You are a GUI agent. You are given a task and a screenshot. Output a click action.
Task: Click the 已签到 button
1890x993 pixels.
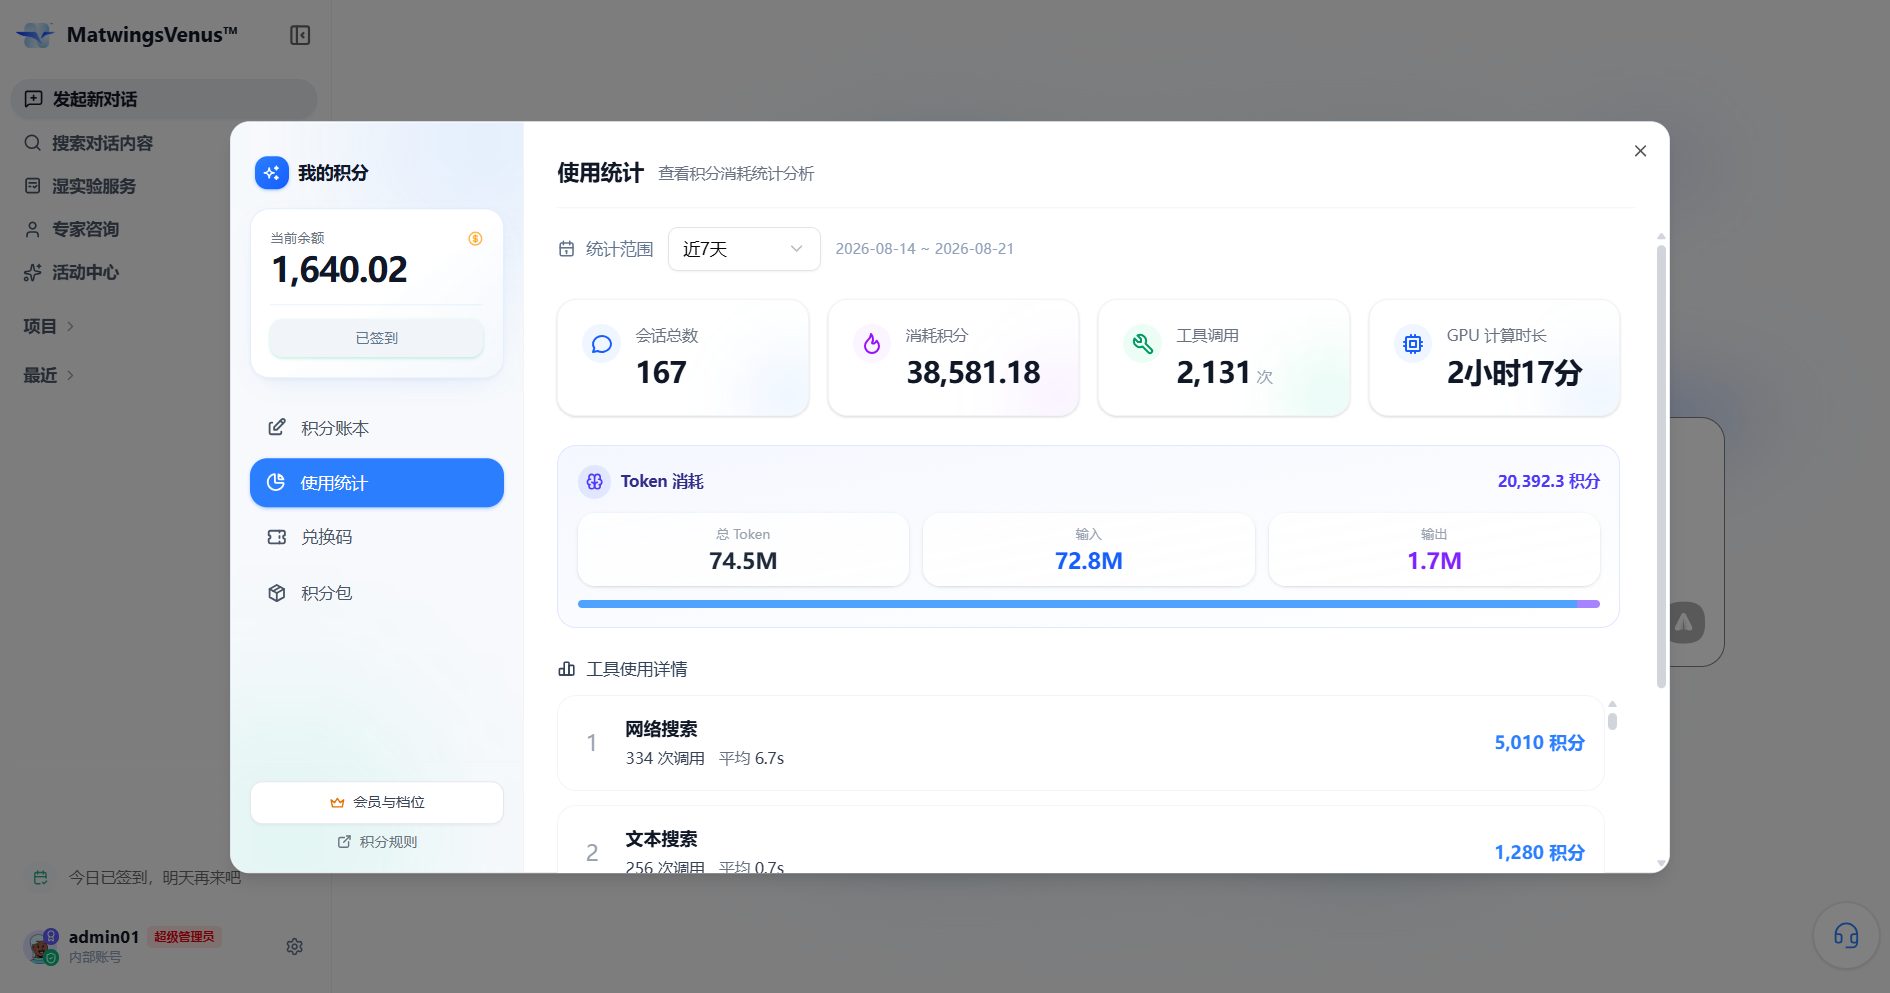tap(377, 338)
